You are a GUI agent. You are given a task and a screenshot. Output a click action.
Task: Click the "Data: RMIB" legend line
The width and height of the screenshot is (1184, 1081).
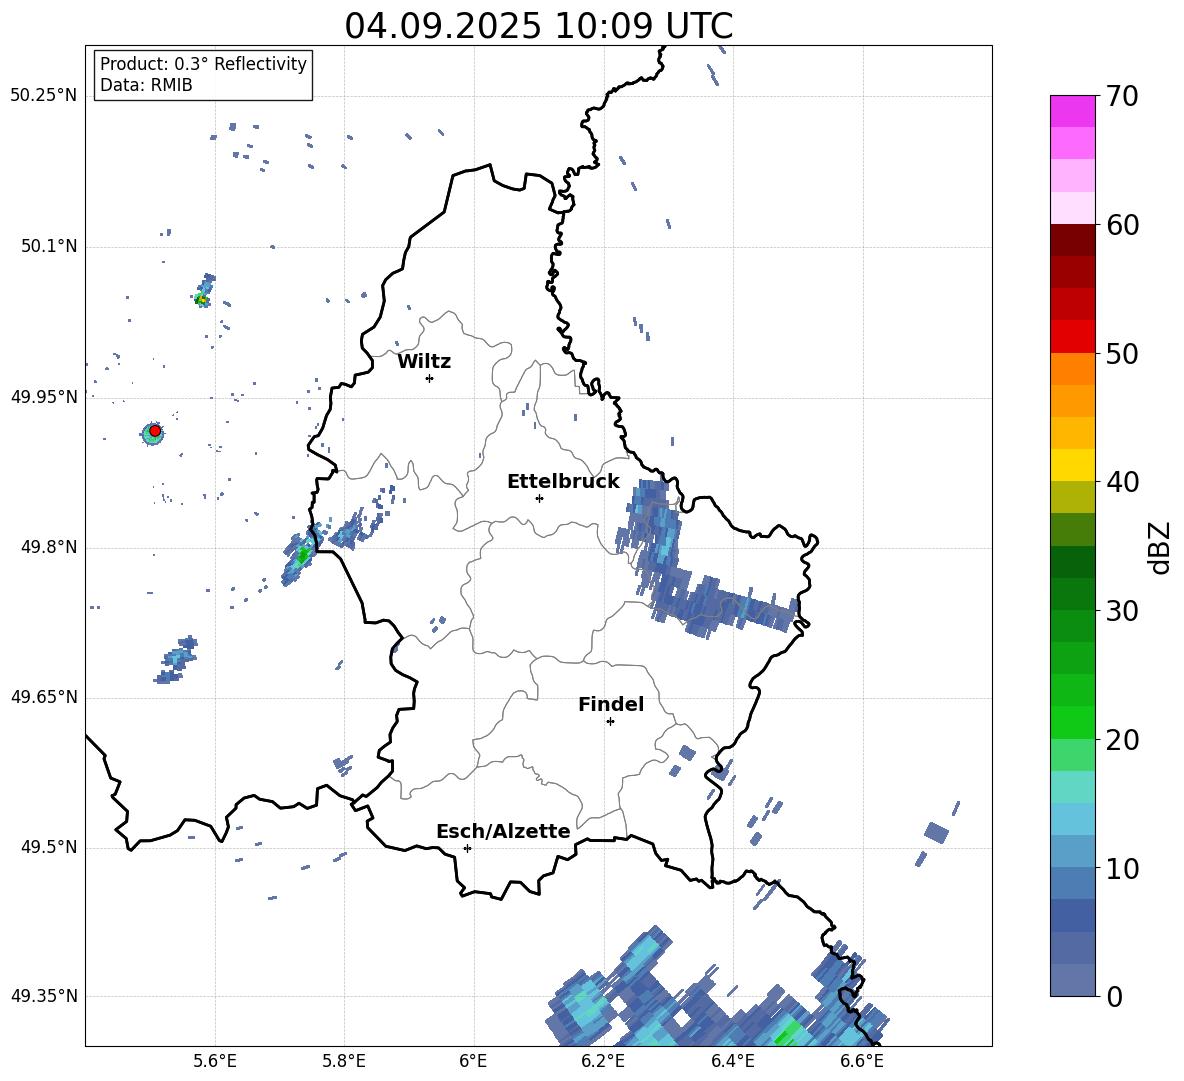146,85
